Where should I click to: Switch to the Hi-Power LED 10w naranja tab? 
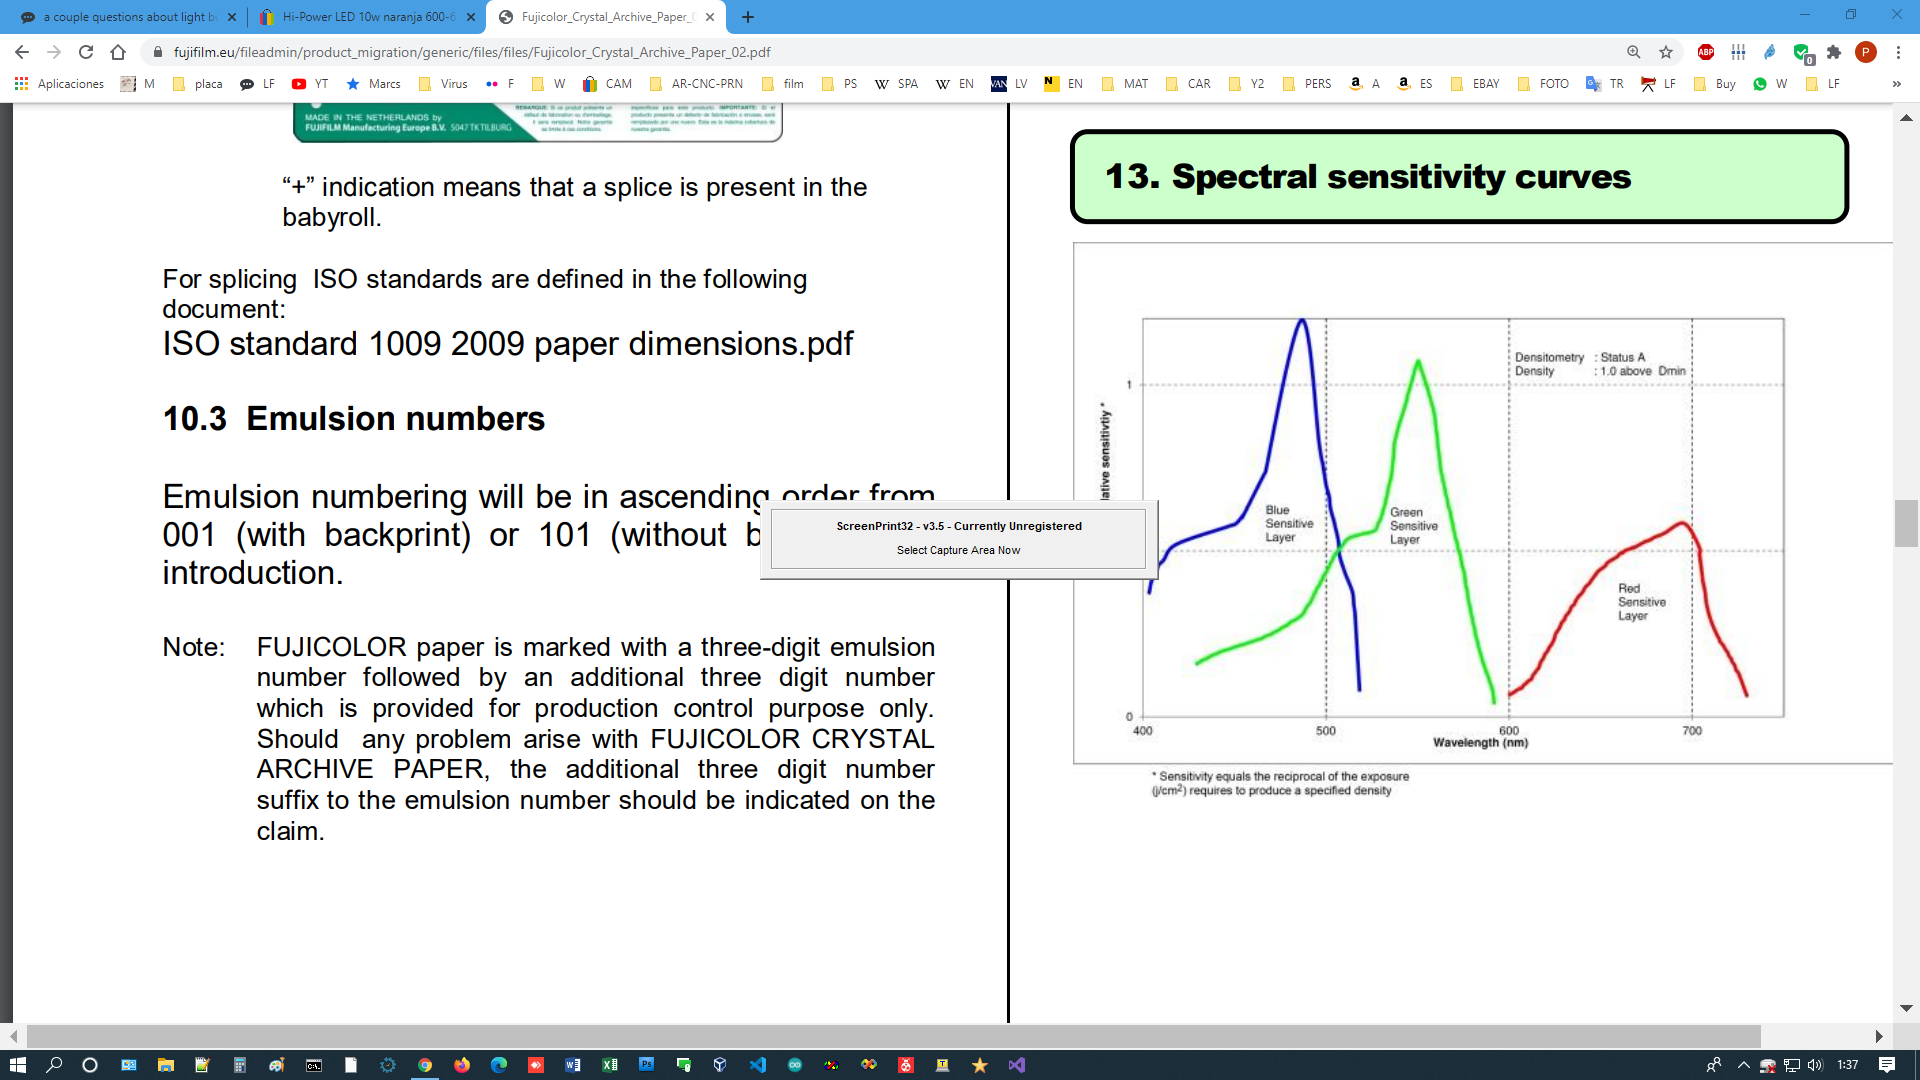coord(367,17)
